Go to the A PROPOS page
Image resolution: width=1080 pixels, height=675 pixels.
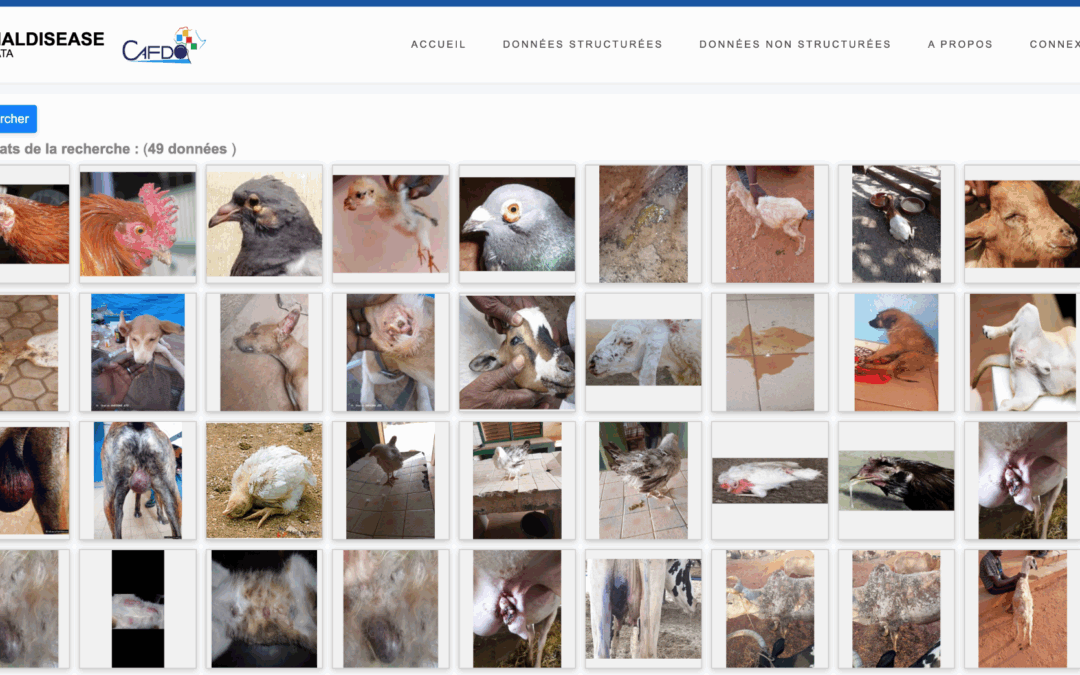(959, 44)
